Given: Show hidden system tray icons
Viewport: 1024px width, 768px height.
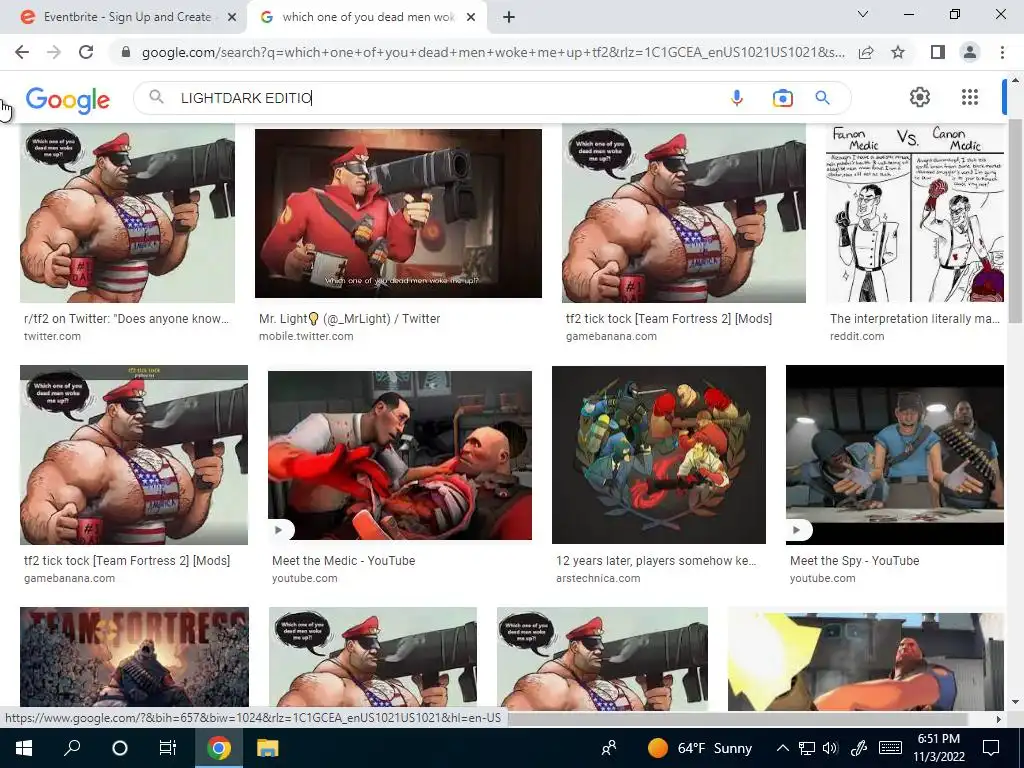Looking at the screenshot, I should pos(782,748).
